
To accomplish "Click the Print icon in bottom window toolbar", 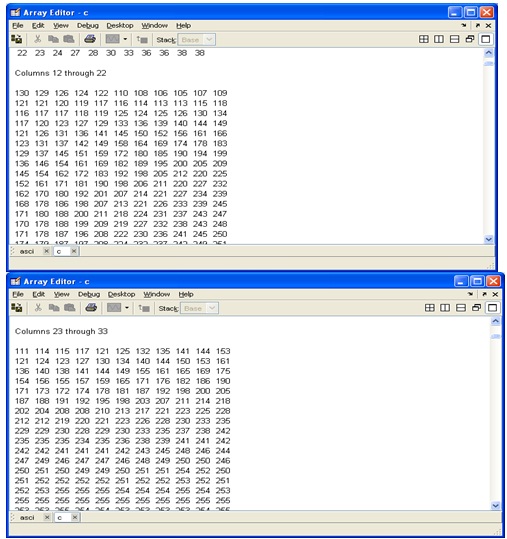I will [x=91, y=307].
